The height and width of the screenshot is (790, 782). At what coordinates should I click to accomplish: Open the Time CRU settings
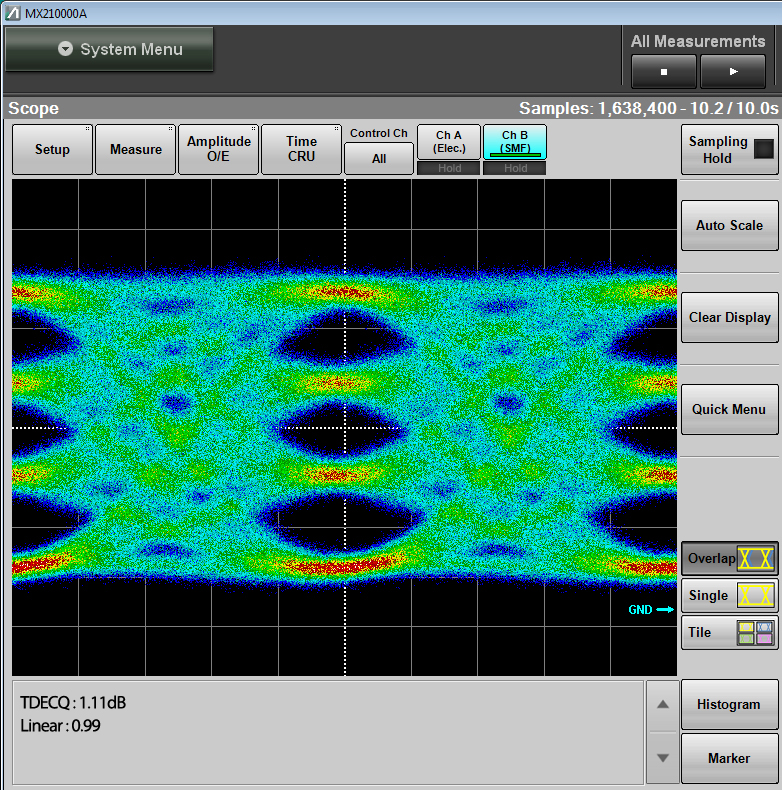coord(301,150)
